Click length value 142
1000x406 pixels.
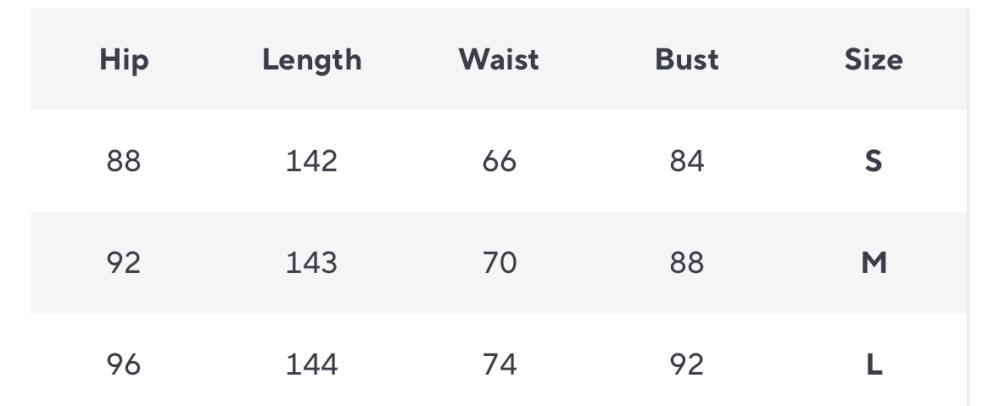pos(312,161)
